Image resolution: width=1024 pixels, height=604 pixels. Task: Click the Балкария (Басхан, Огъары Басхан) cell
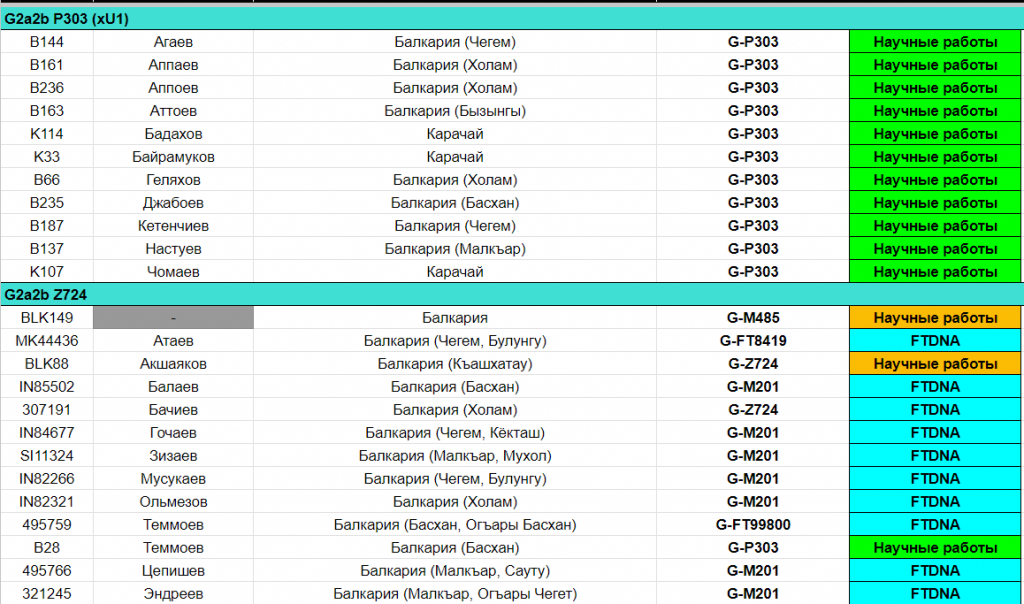click(455, 525)
